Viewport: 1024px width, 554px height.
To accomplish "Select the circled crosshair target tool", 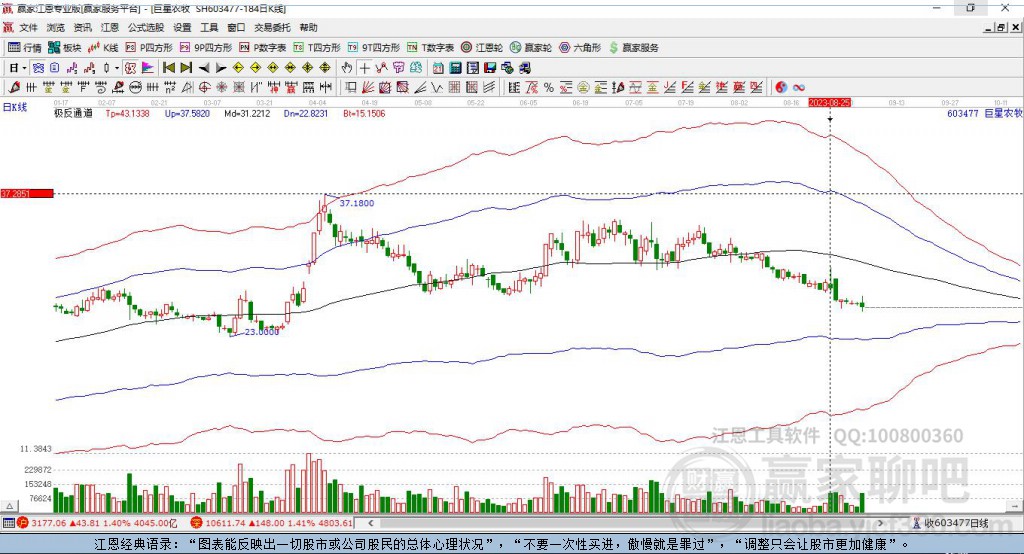I will 204,87.
